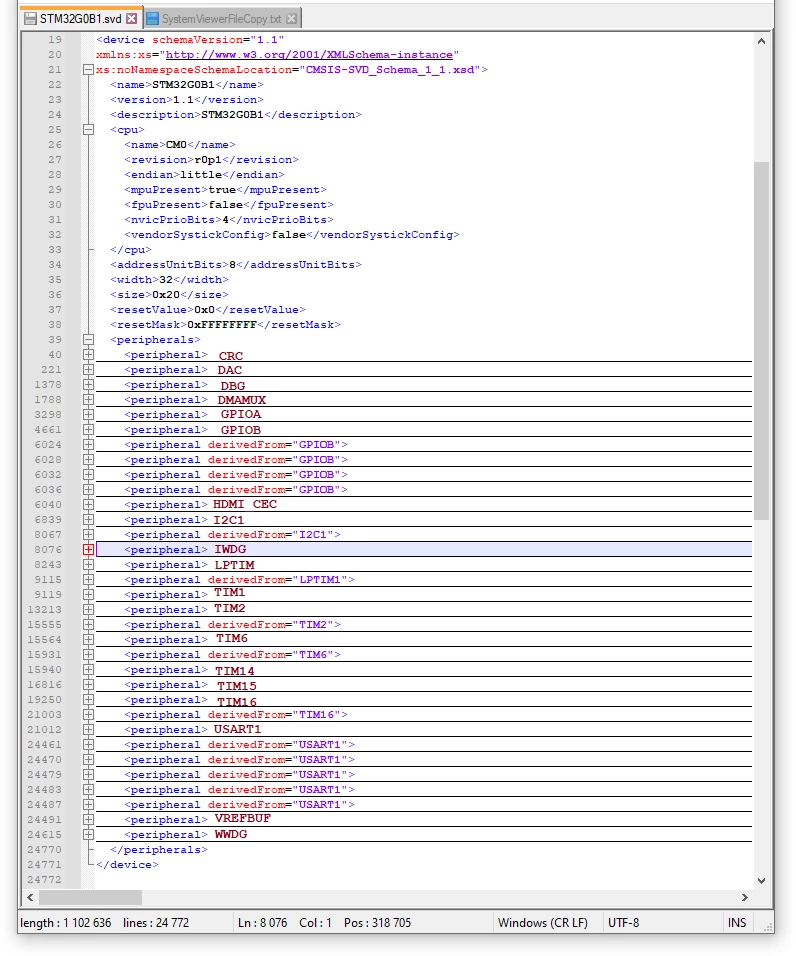Expand the USART1 peripheral fold at line 21012

click(x=88, y=730)
